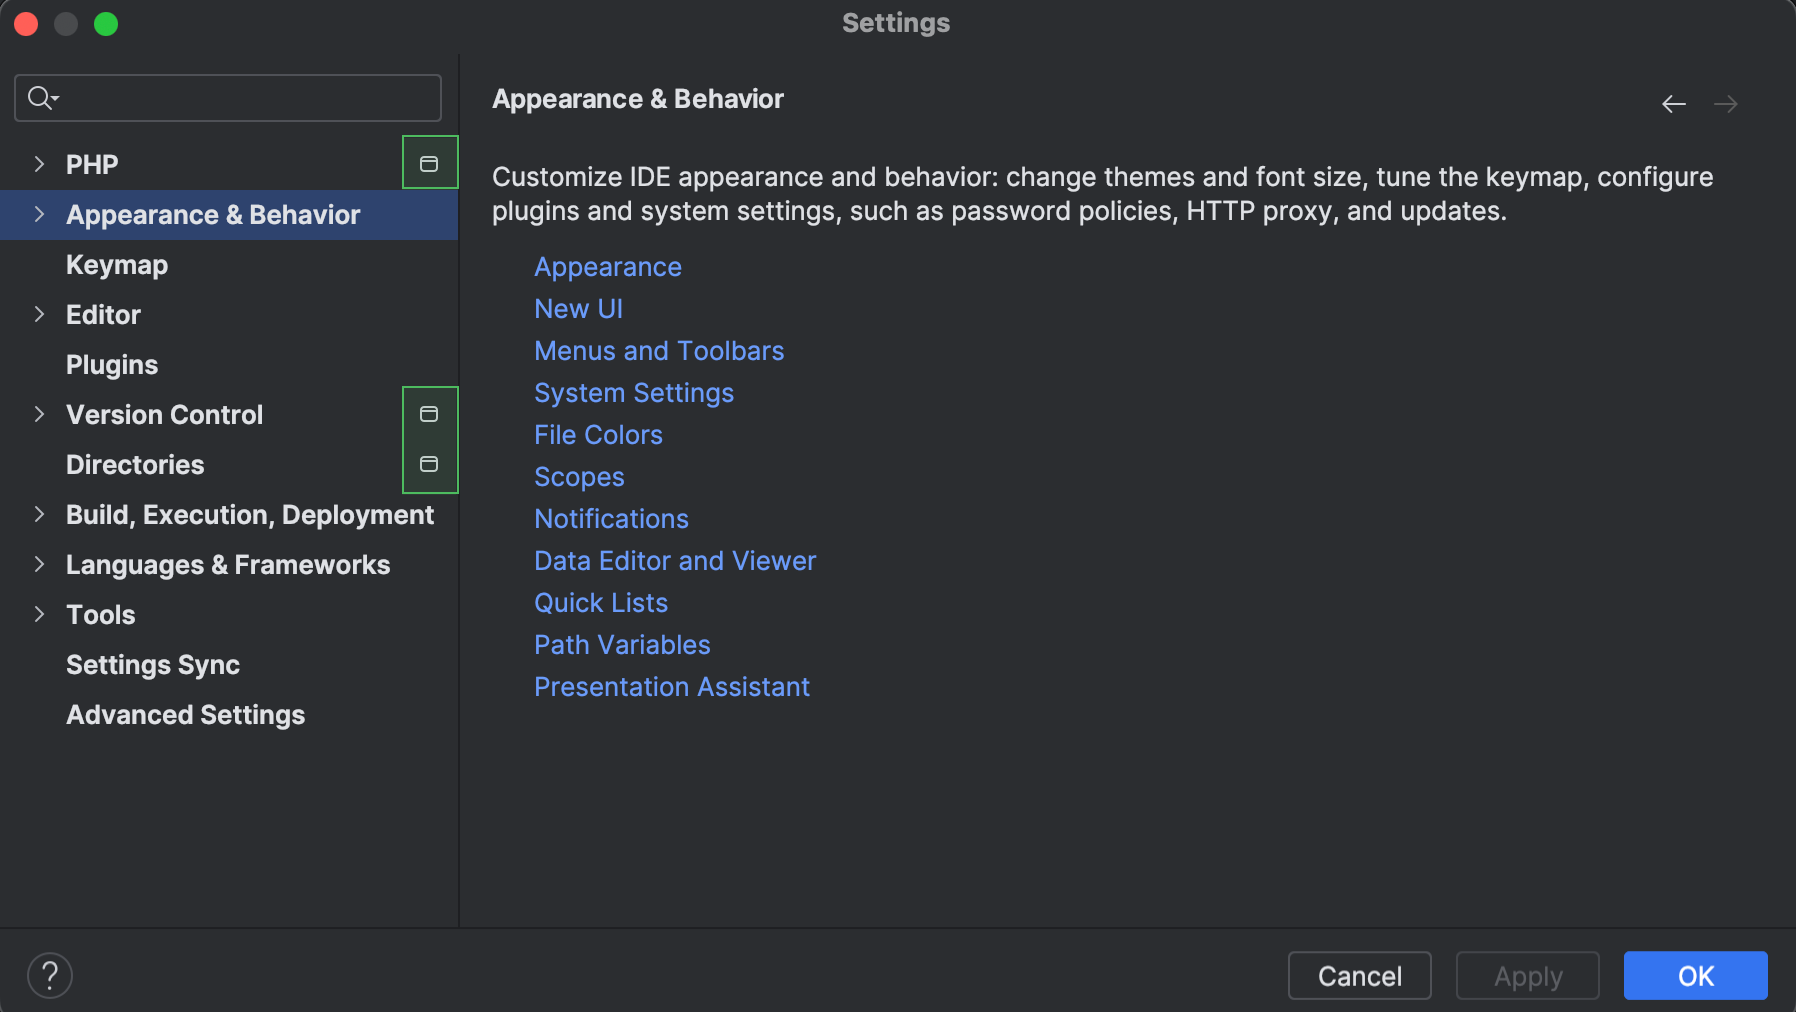Click the OK button
This screenshot has height=1012, width=1796.
point(1694,976)
